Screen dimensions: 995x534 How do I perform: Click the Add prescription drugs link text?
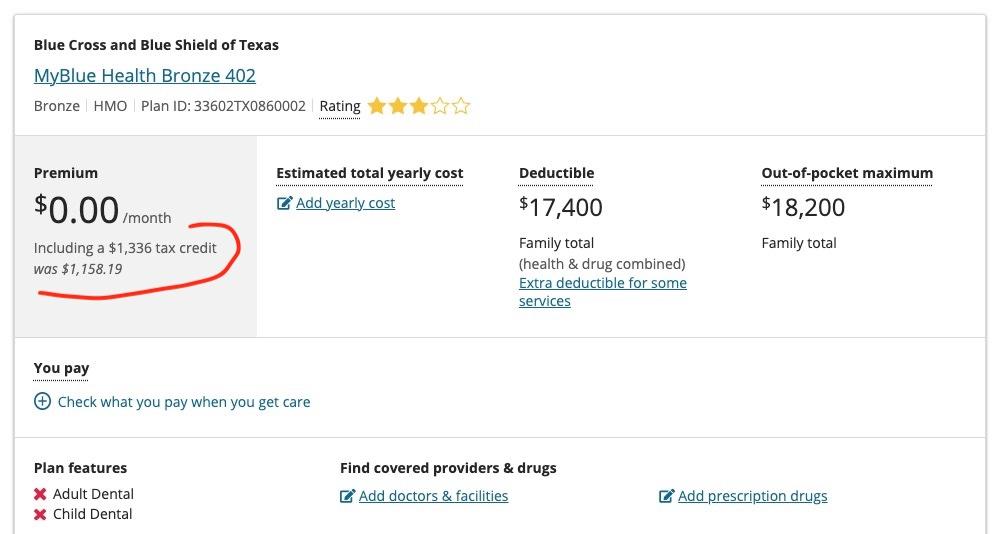[752, 496]
